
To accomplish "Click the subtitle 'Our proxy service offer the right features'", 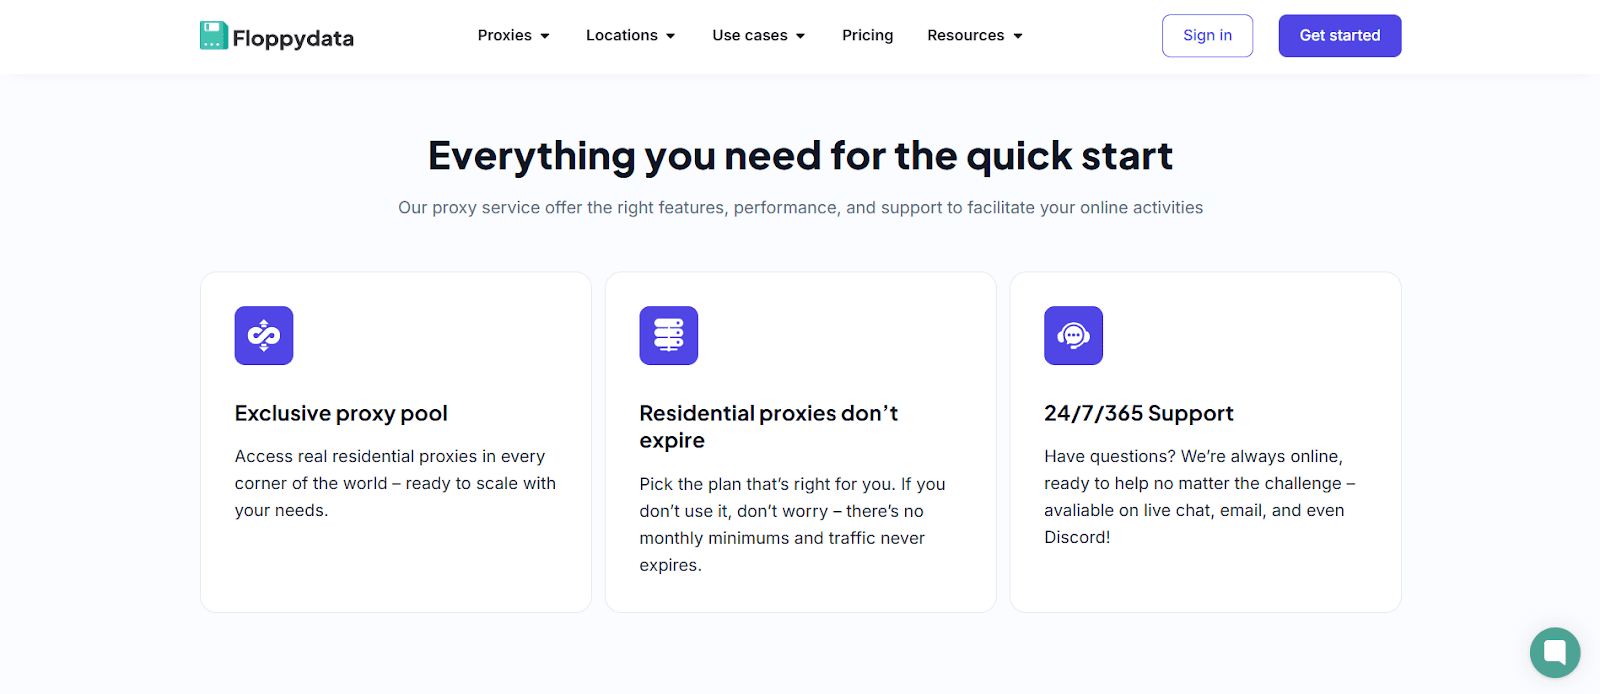I will (x=800, y=208).
